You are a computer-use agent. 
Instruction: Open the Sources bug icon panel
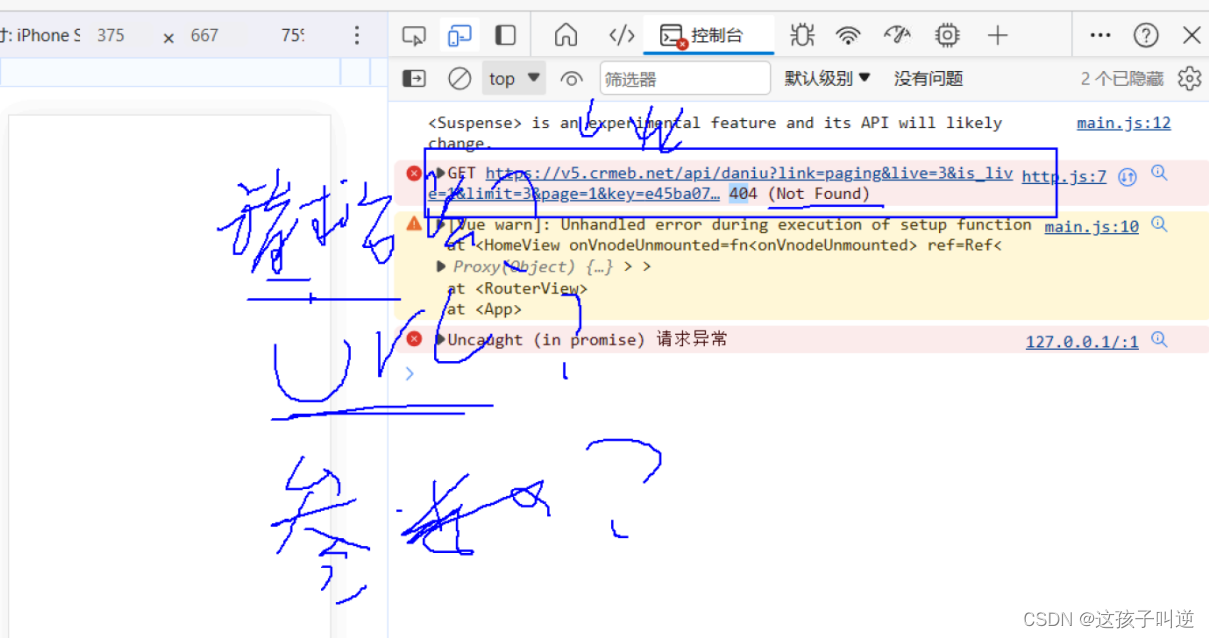tap(801, 36)
